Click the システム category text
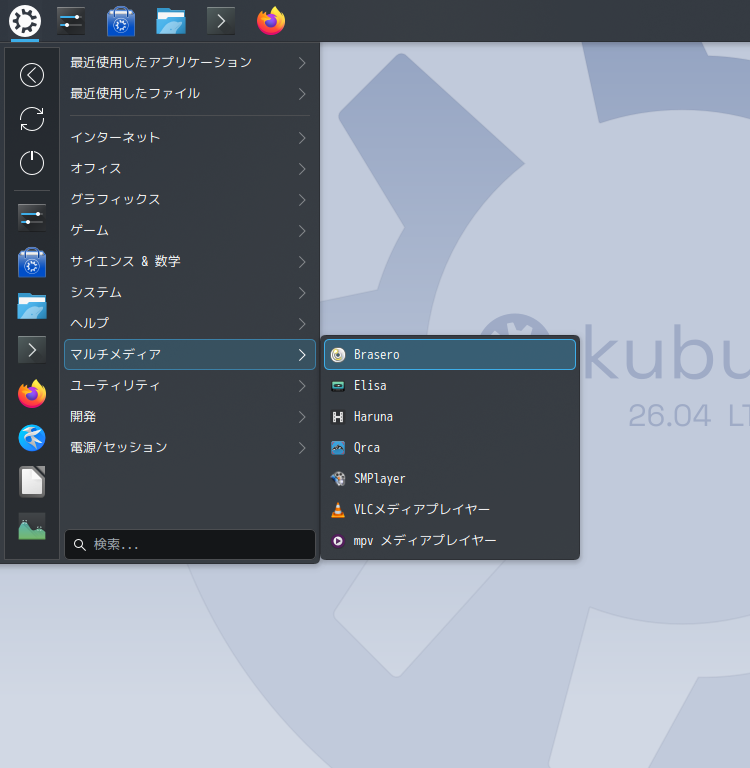Screen dimensions: 750x768 [x=96, y=292]
